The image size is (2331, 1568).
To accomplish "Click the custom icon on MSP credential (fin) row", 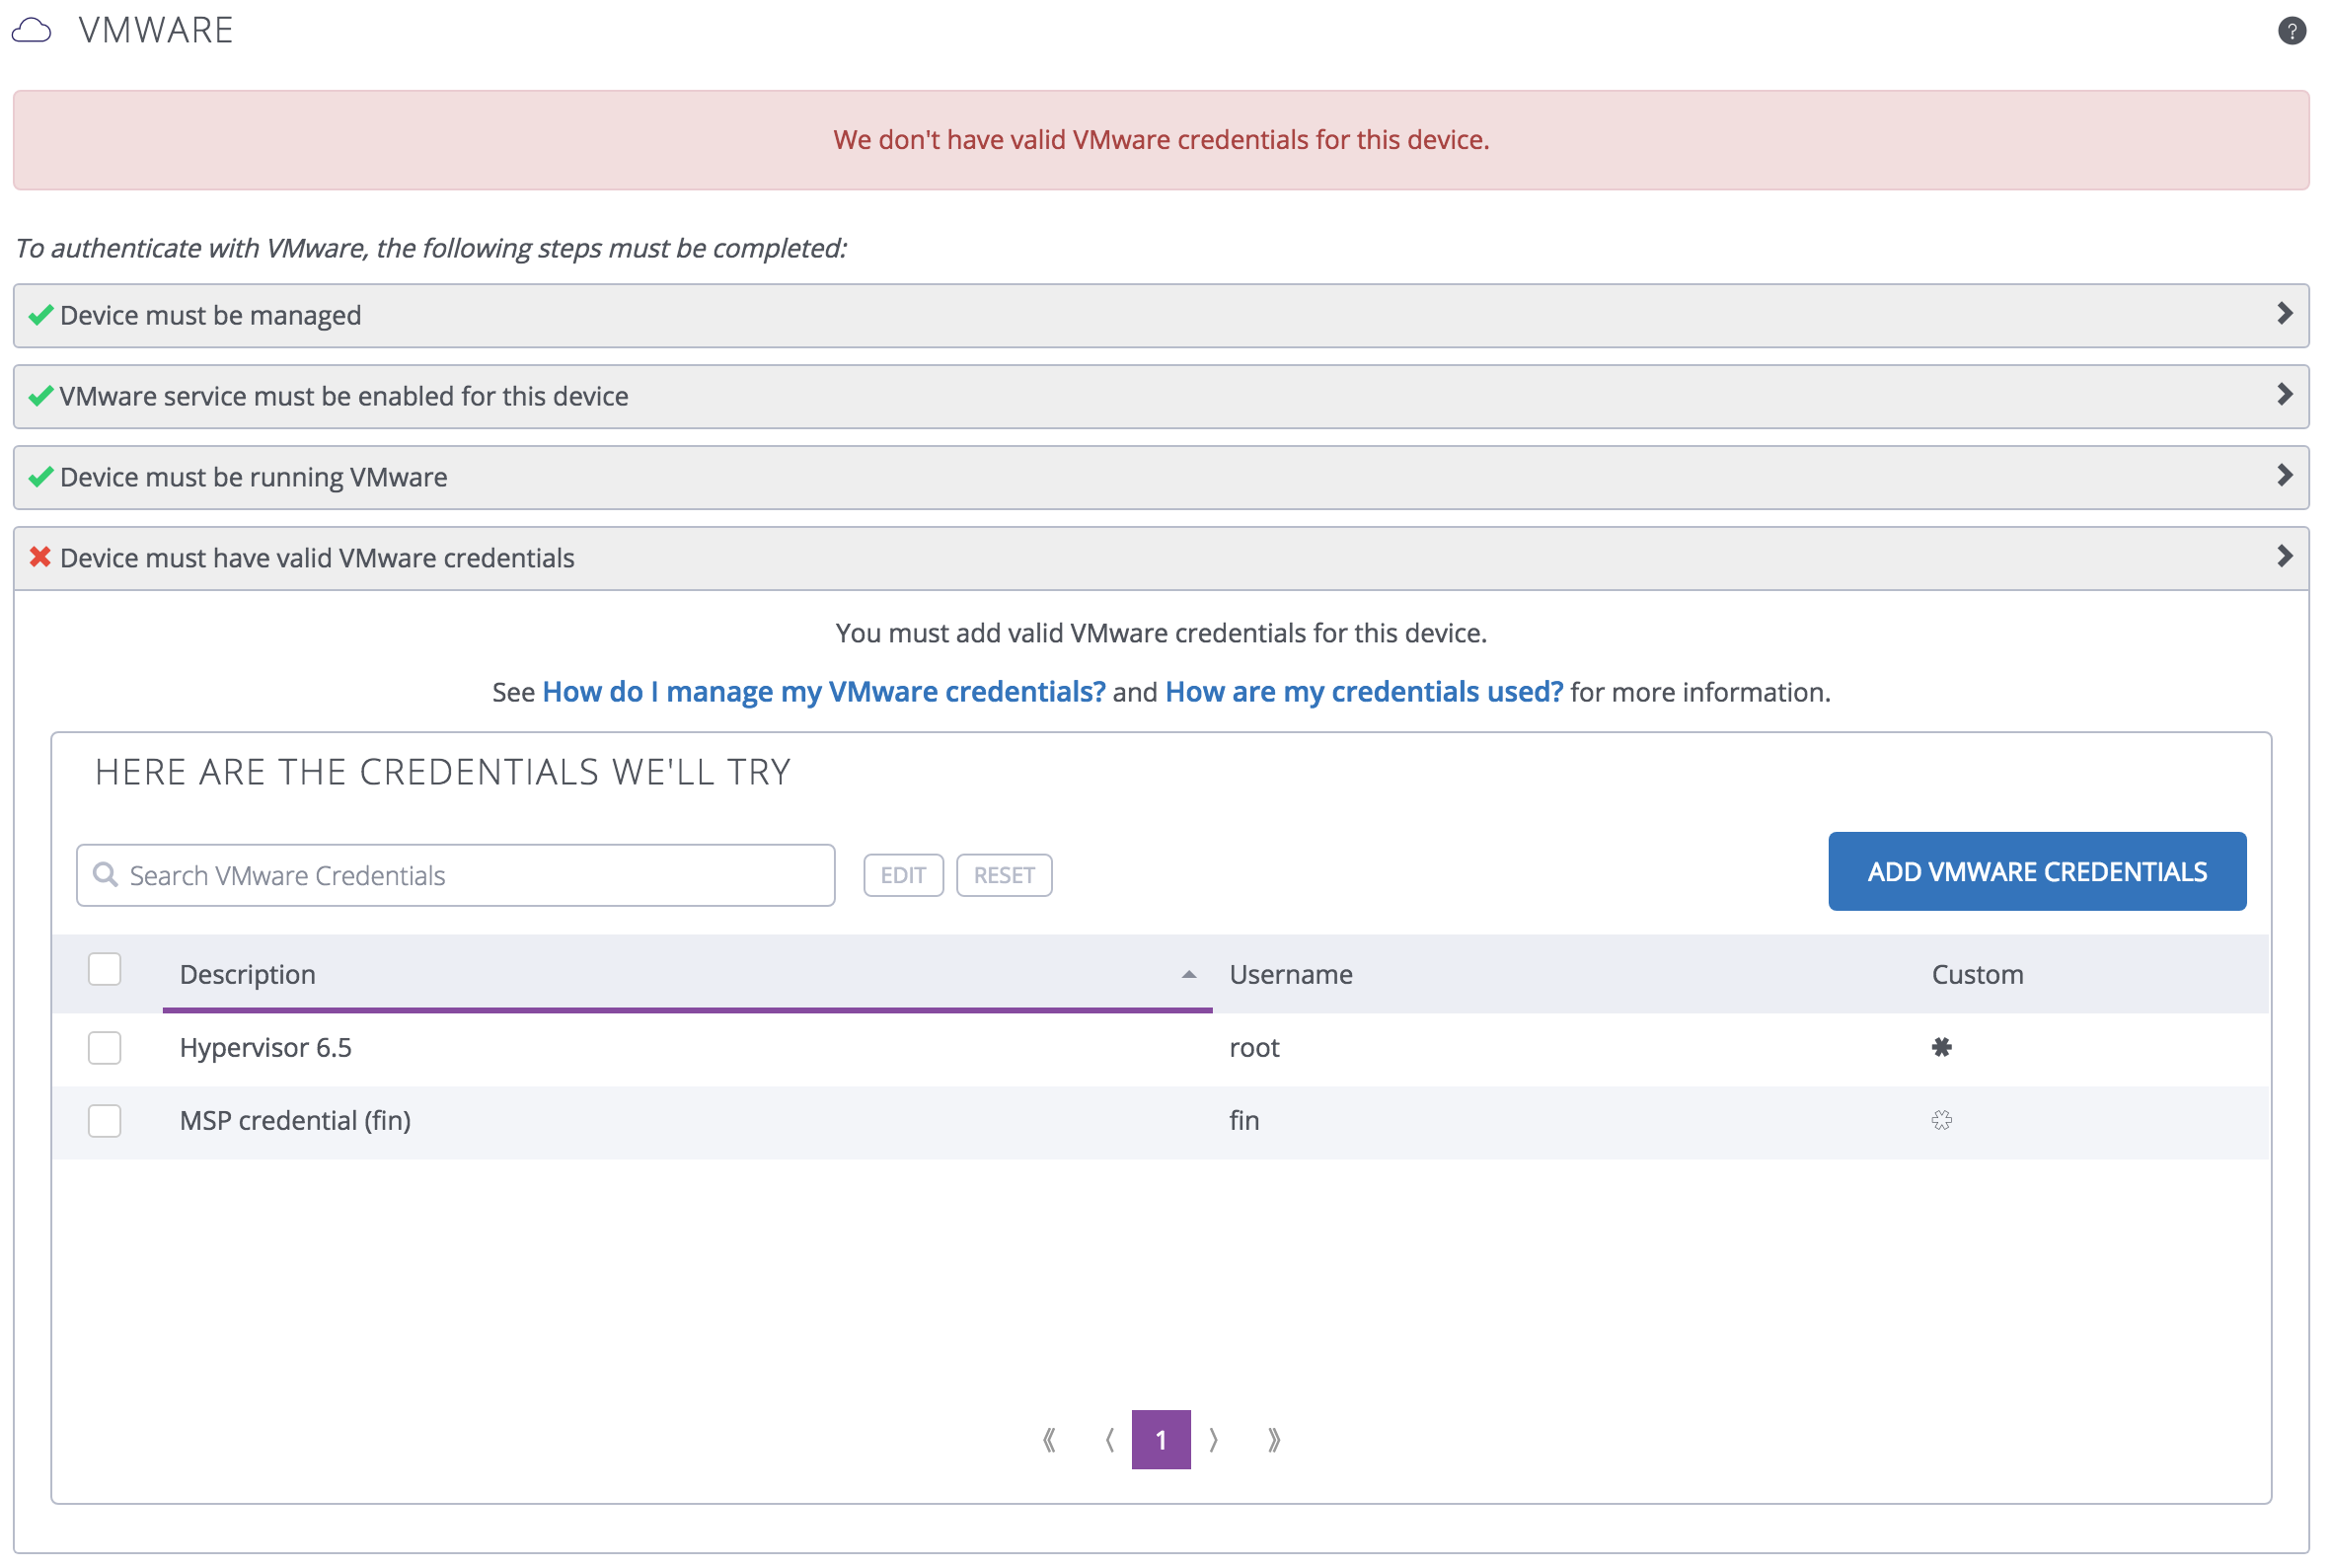I will point(1941,1121).
